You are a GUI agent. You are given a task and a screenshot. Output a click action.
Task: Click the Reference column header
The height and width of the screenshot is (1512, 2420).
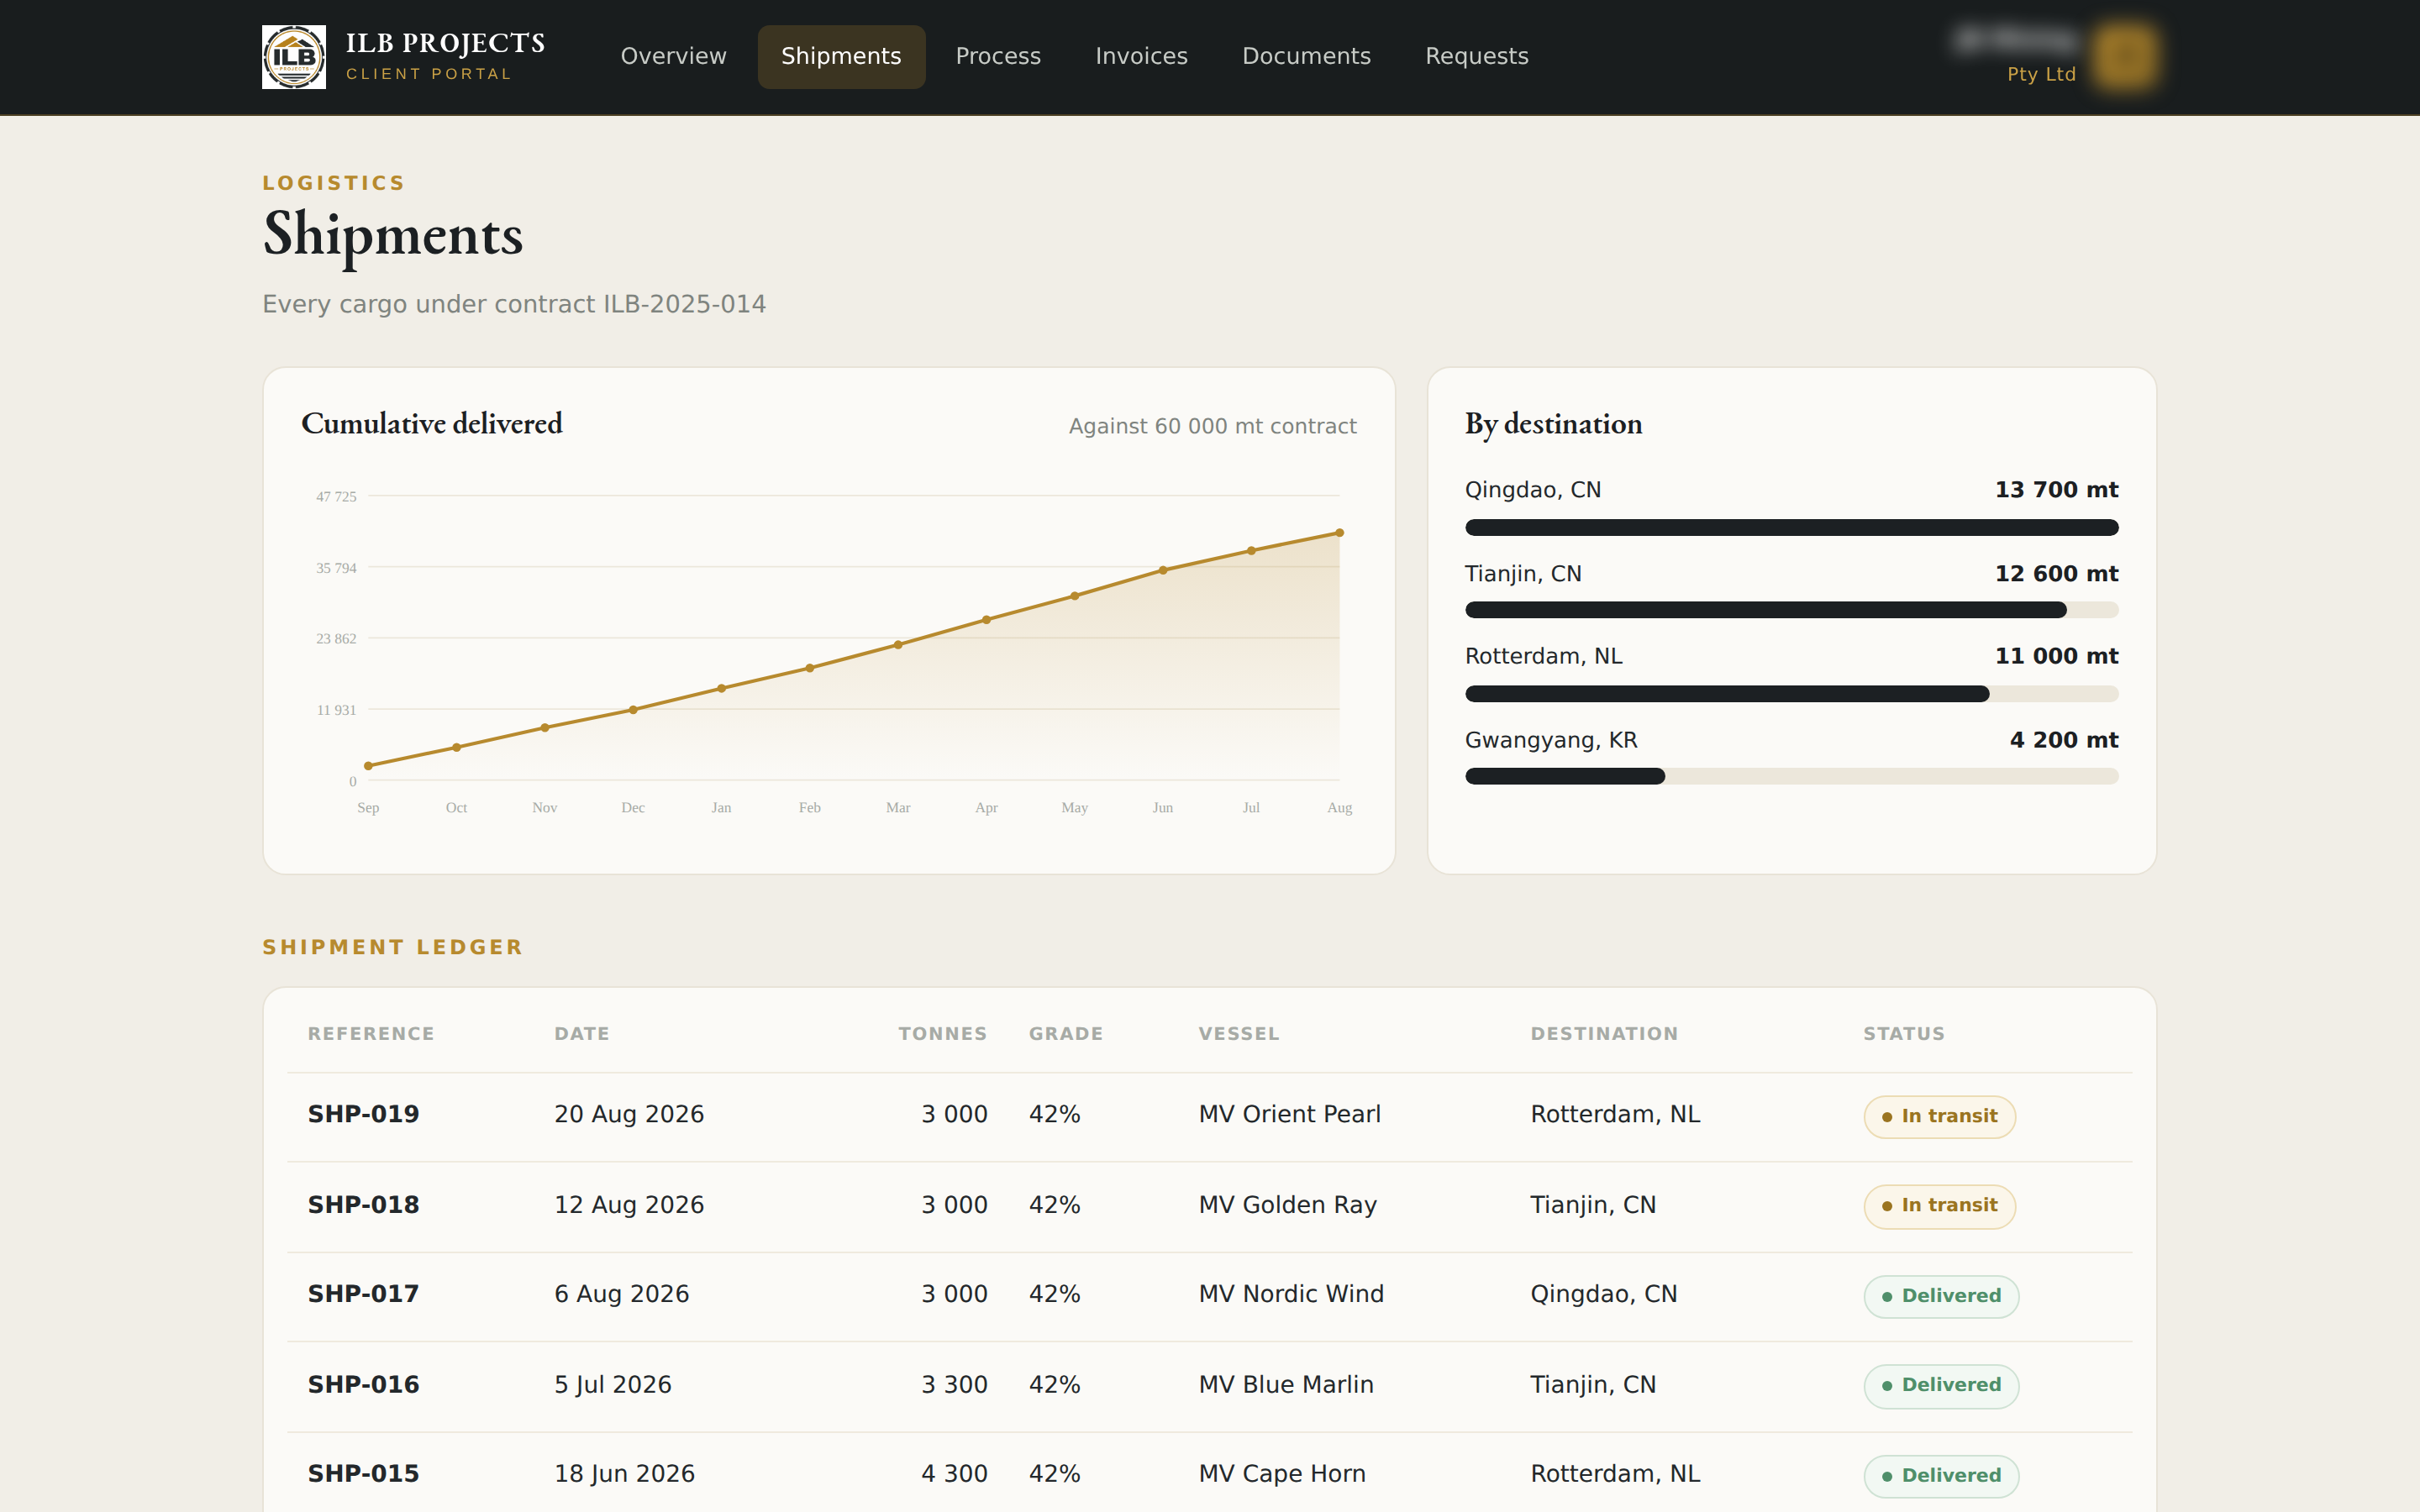click(x=371, y=1034)
